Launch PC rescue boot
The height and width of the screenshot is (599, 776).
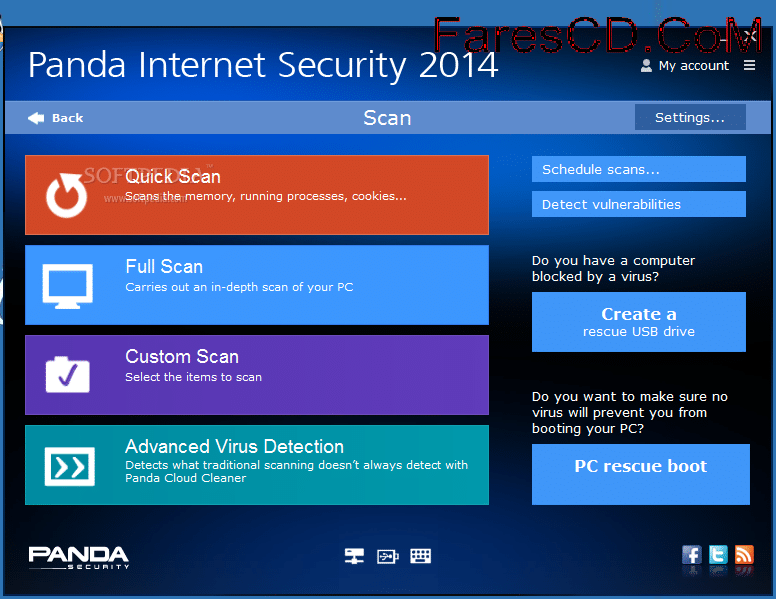coord(640,474)
